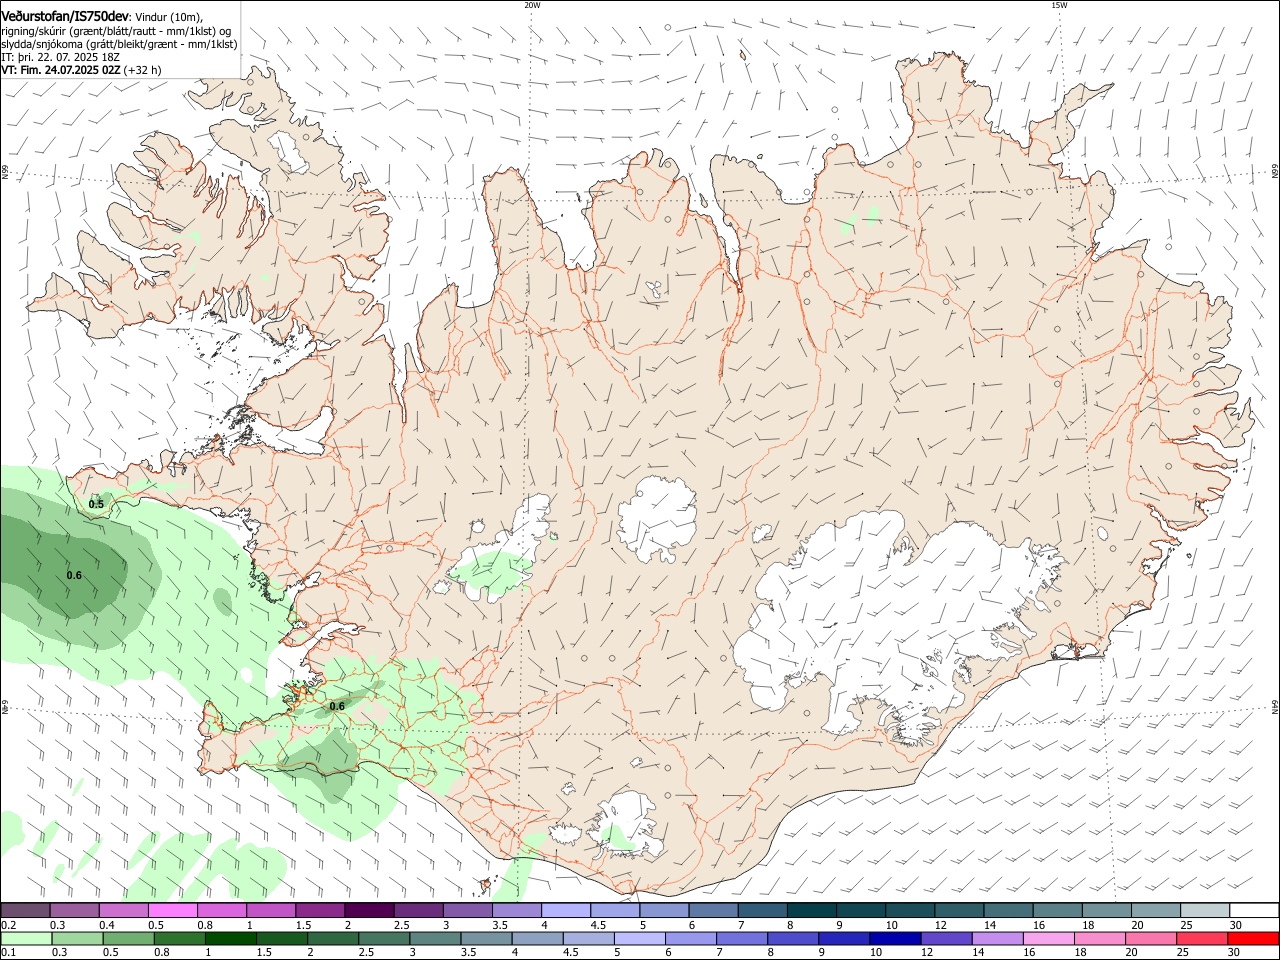Pick upper legend swatch between 4 and 4.5
Viewport: 1280px width, 960px height.
tap(565, 911)
